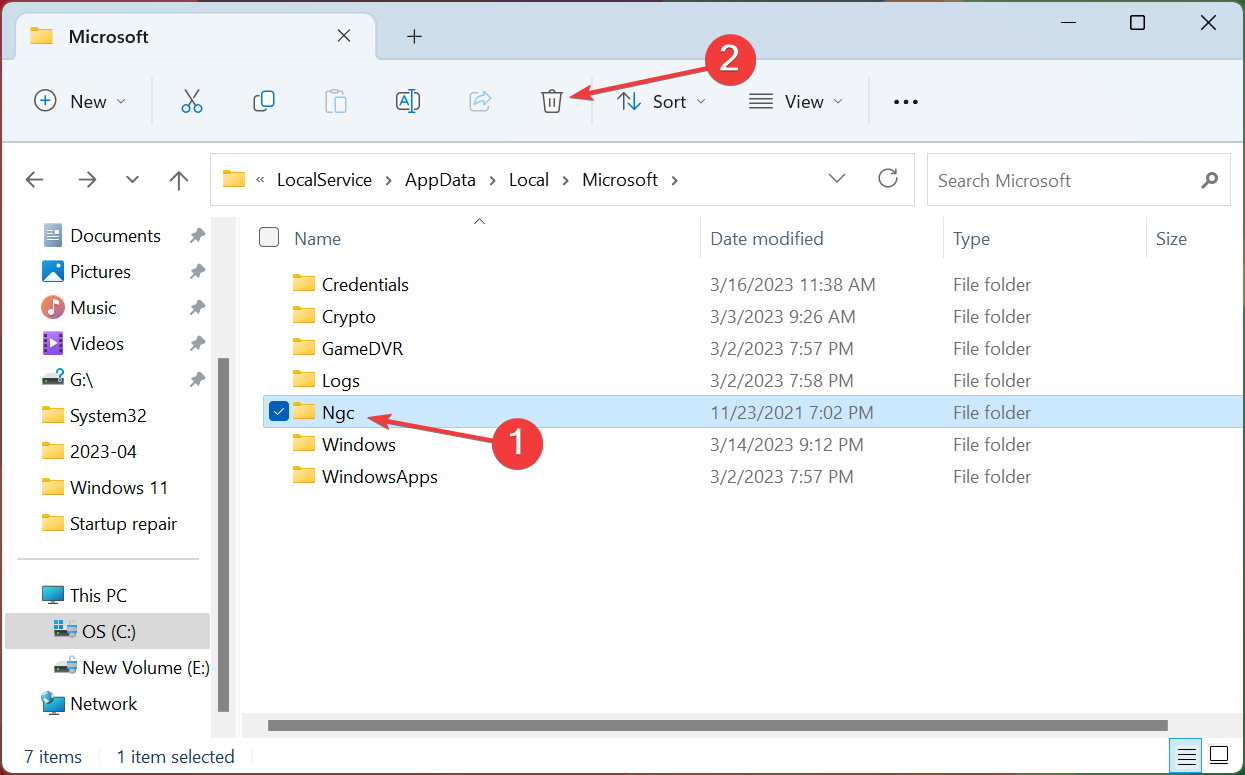Navigate to LocalService in address bar
This screenshot has width=1245, height=775.
(x=324, y=180)
